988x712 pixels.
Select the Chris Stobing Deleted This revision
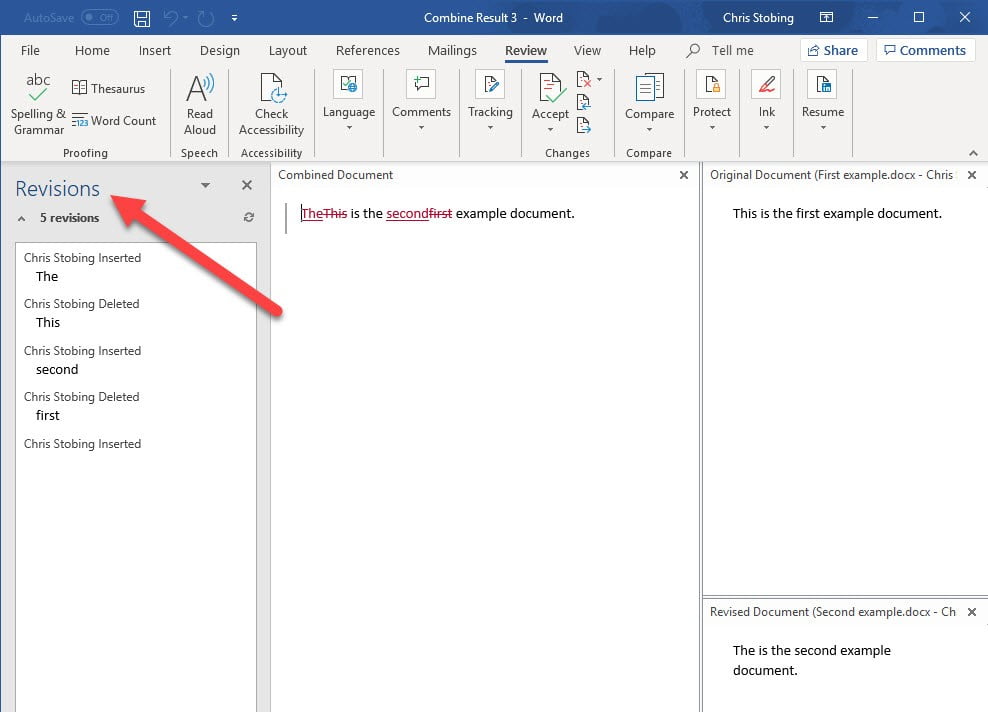[81, 312]
